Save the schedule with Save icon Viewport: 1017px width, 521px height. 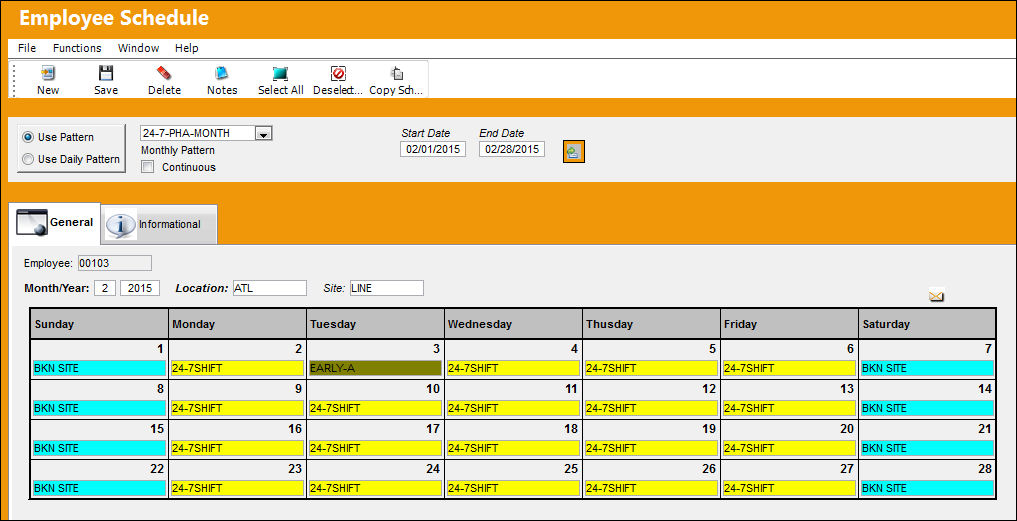106,73
